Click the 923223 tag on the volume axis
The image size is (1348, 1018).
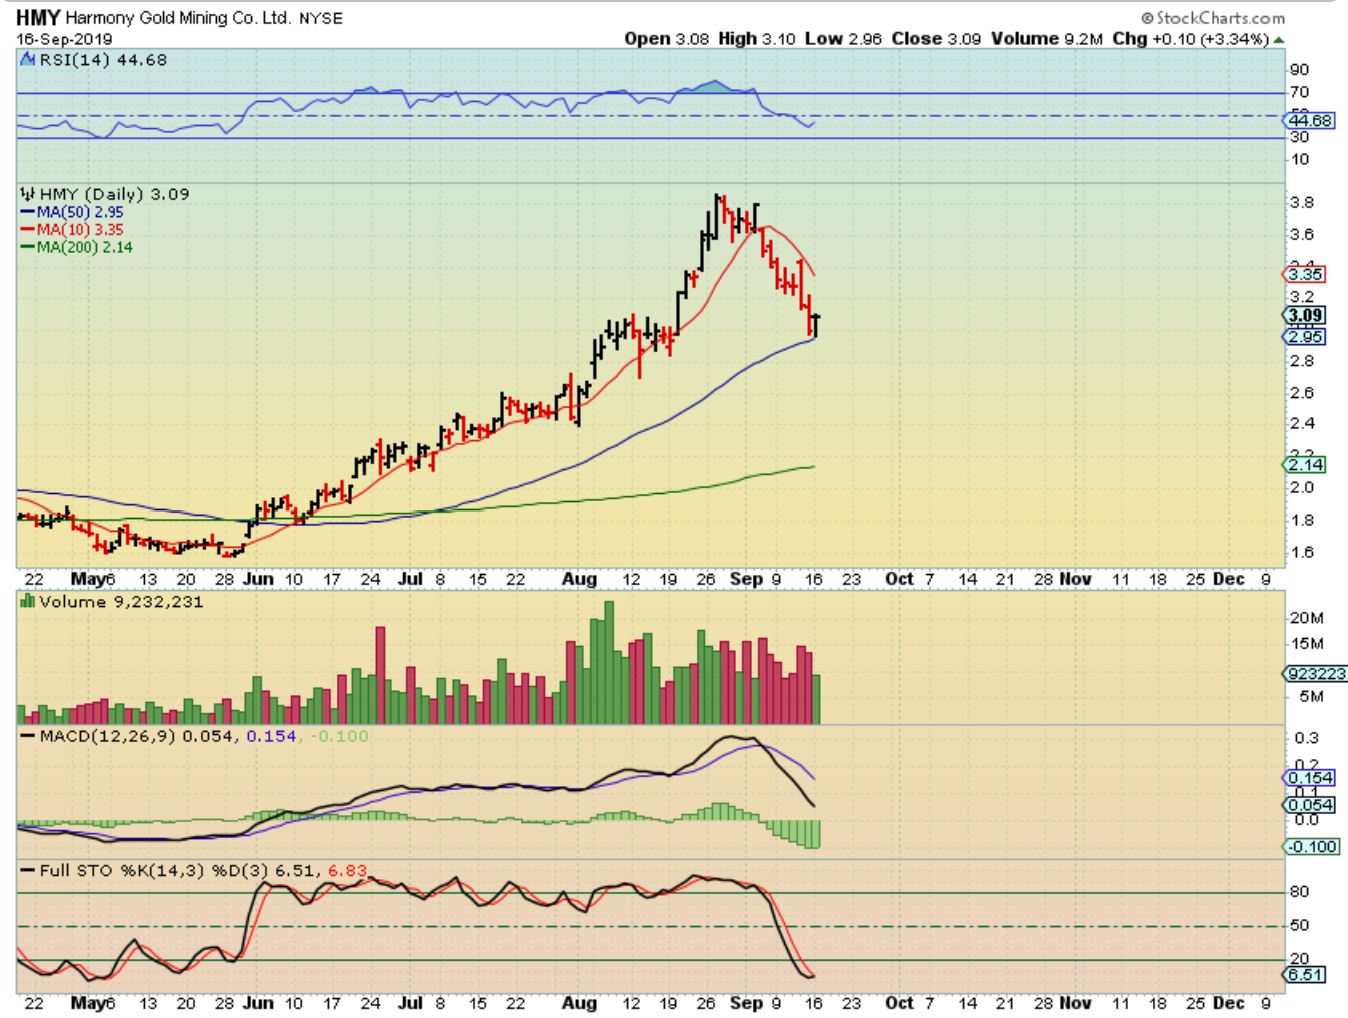(x=1317, y=674)
